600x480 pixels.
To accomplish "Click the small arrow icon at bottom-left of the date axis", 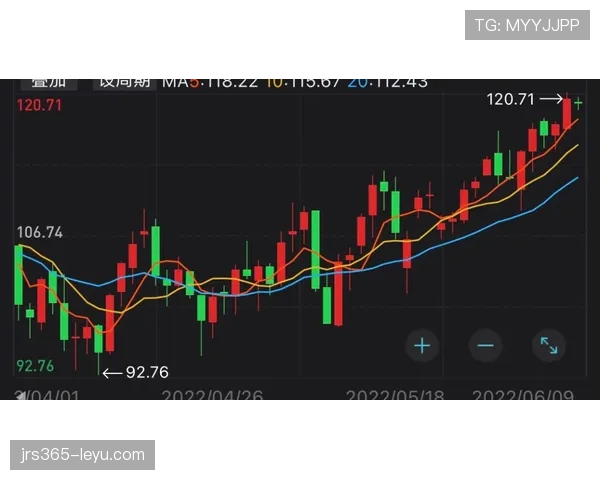I will 19,396.
